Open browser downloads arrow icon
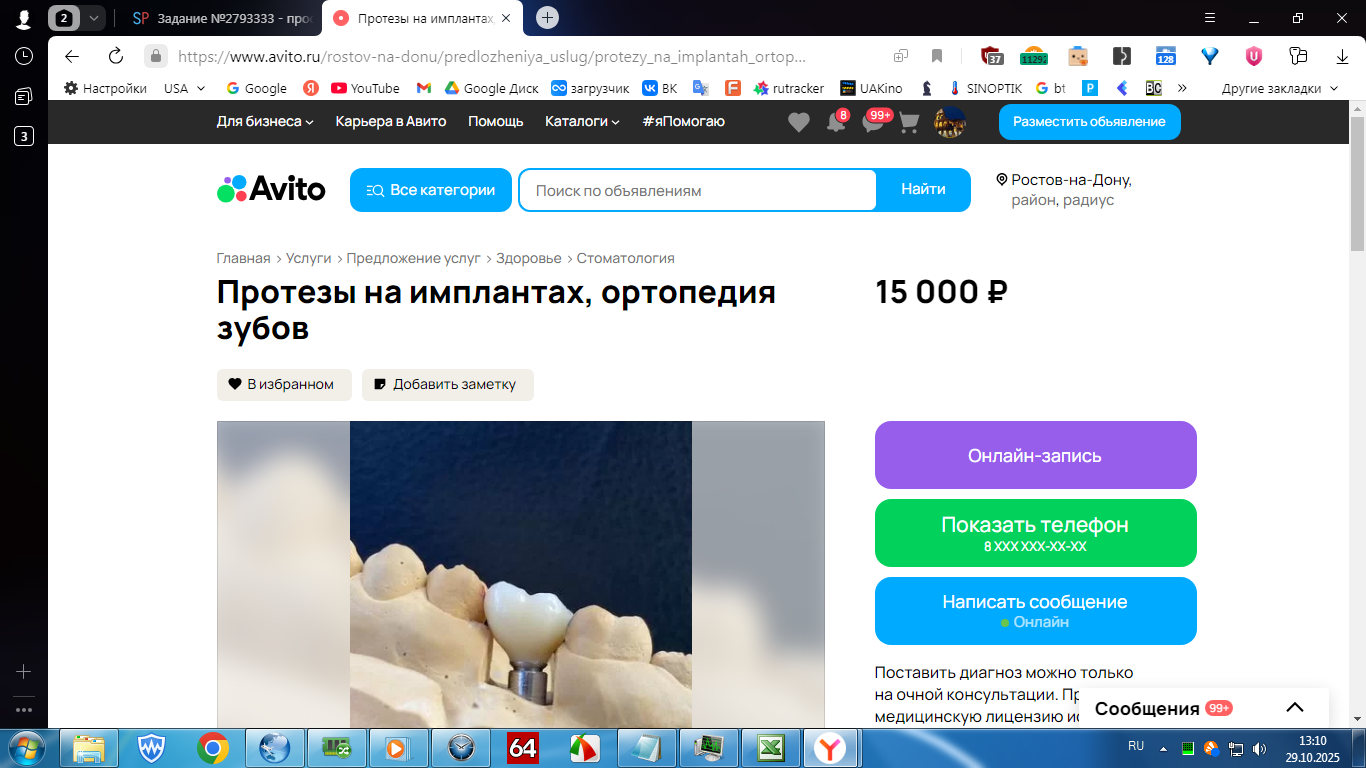This screenshot has height=768, width=1366. click(1343, 56)
